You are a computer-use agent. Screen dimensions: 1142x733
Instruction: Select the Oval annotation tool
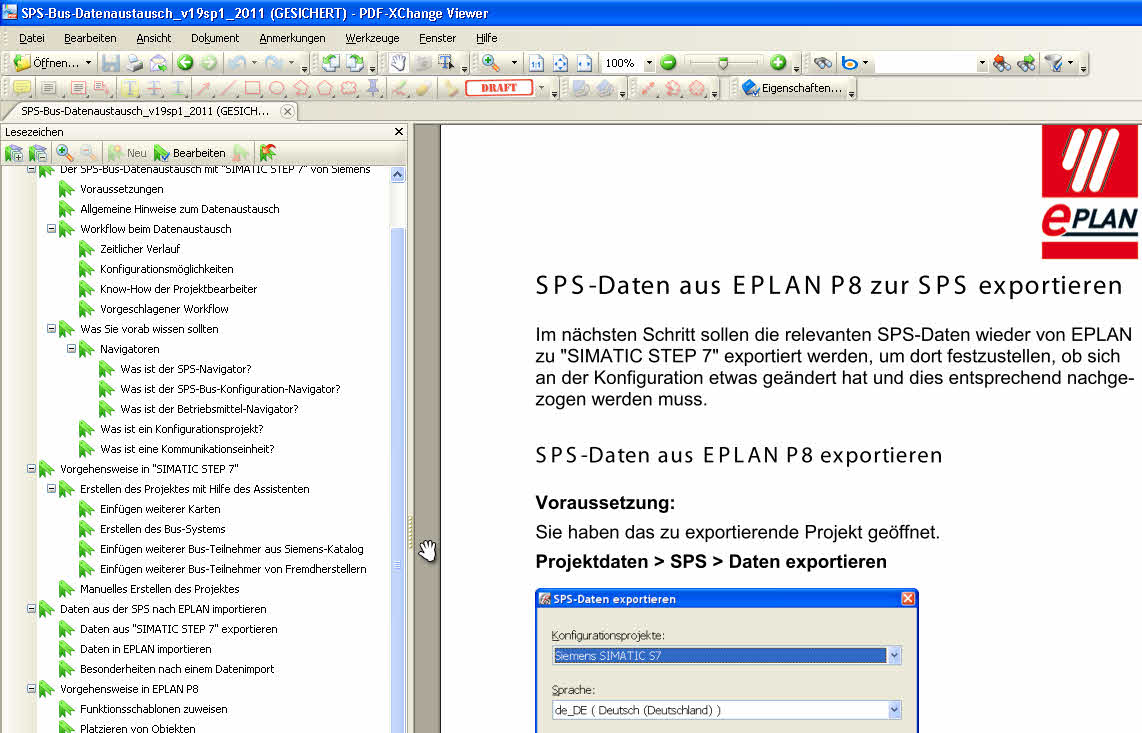click(x=277, y=88)
